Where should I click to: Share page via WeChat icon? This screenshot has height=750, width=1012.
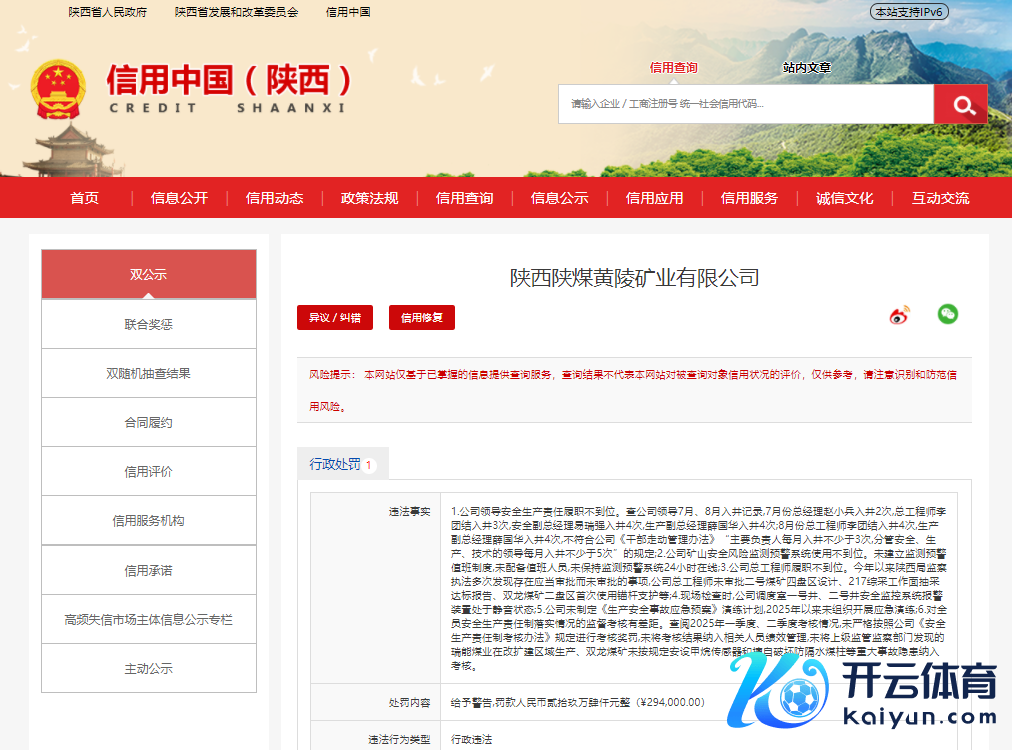947,314
